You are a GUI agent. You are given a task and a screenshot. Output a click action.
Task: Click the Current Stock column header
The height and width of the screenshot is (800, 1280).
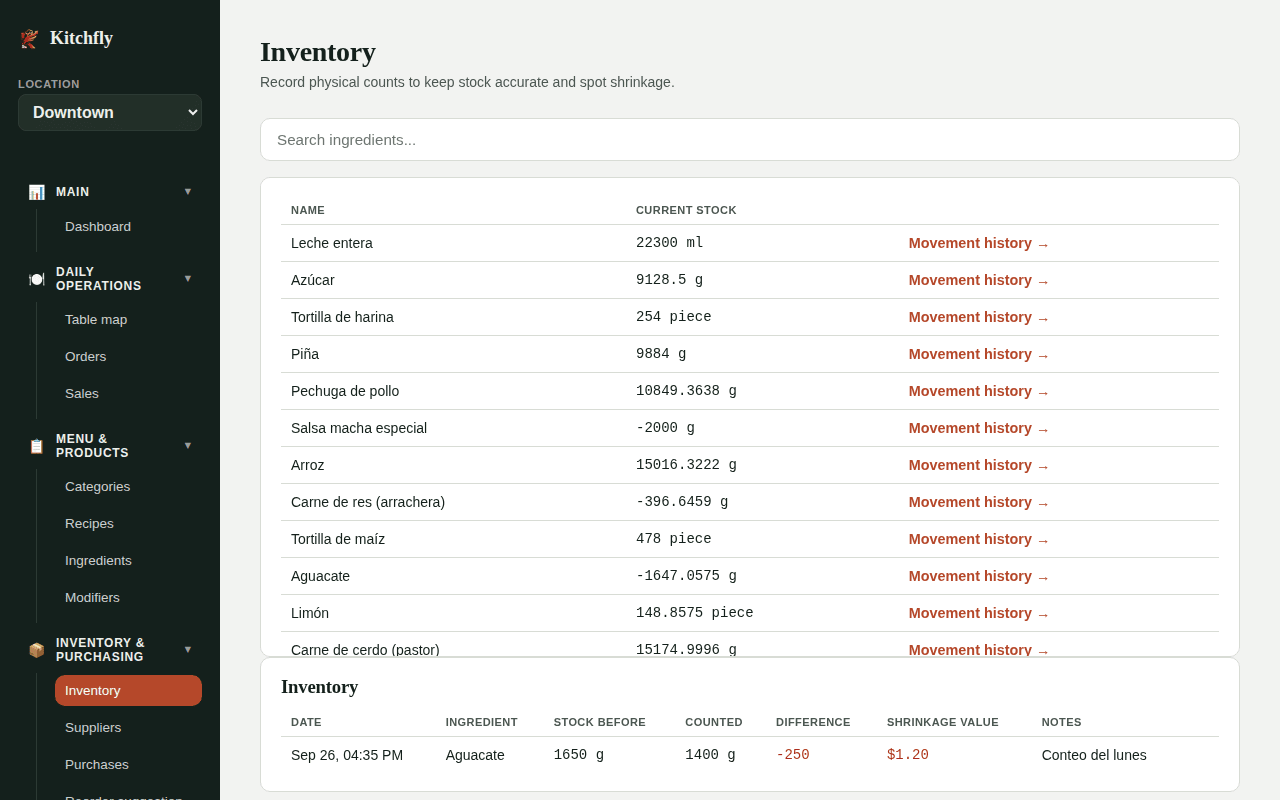point(686,210)
